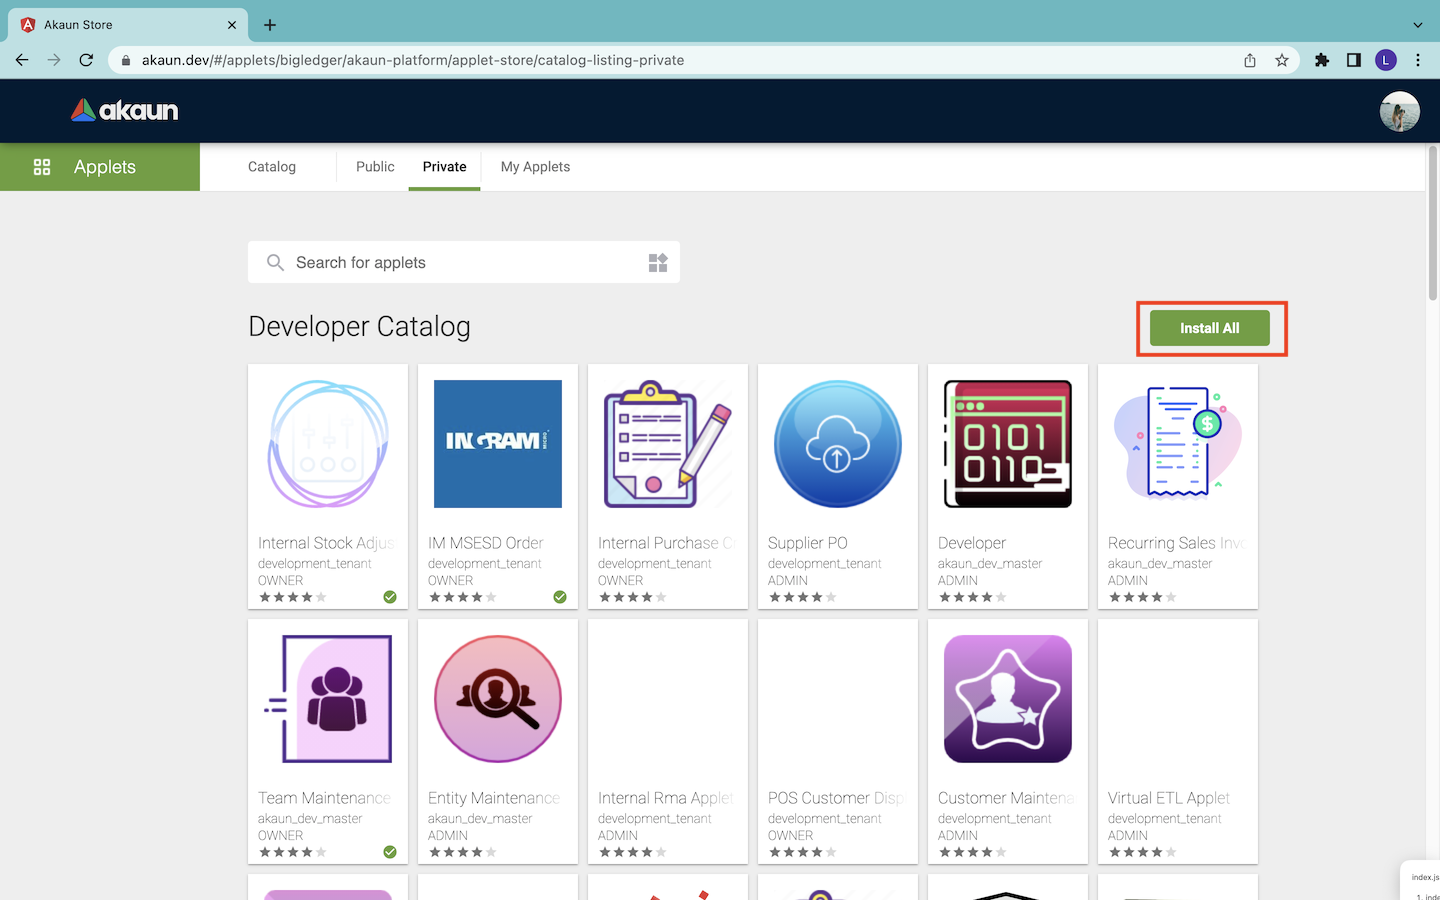The width and height of the screenshot is (1440, 900).
Task: Open the Supplier PO cloud upload applet icon
Action: [837, 444]
